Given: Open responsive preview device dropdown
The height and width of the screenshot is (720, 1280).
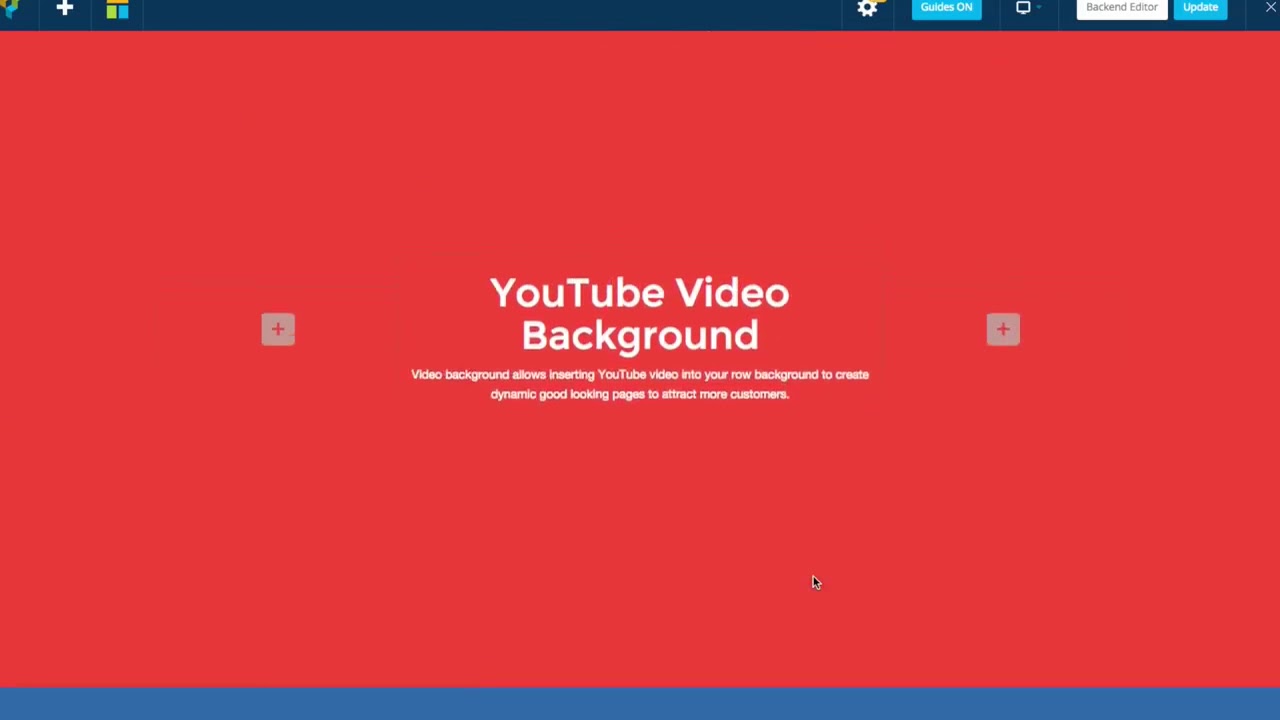Looking at the screenshot, I should [x=1027, y=8].
